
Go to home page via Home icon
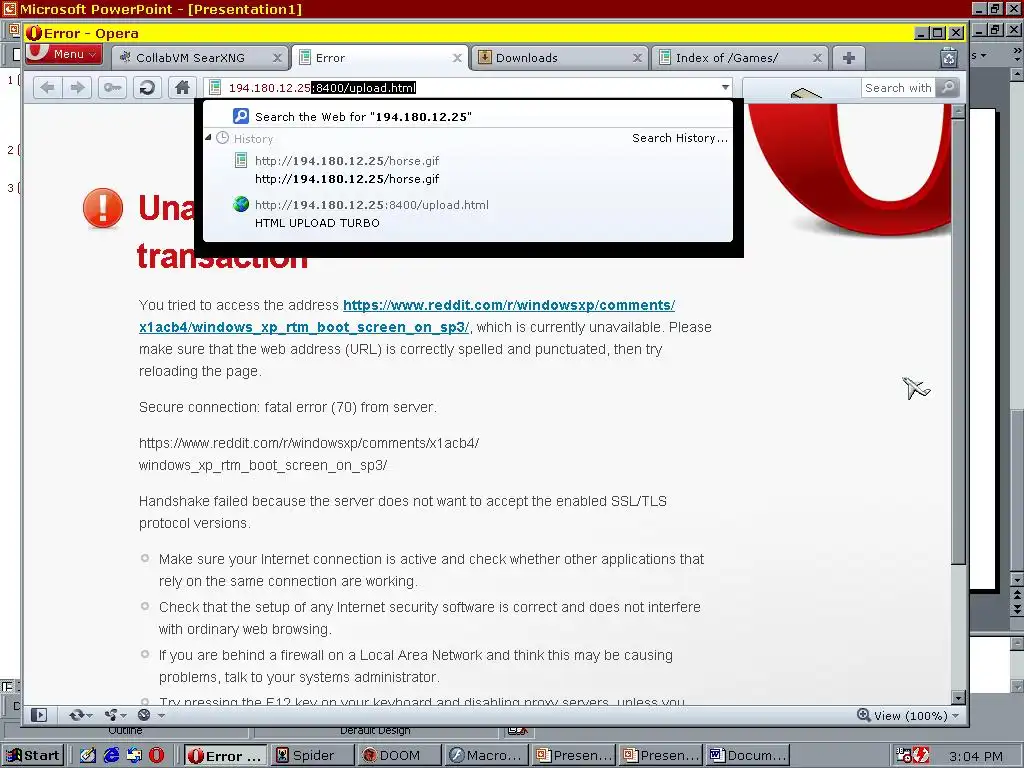click(182, 88)
